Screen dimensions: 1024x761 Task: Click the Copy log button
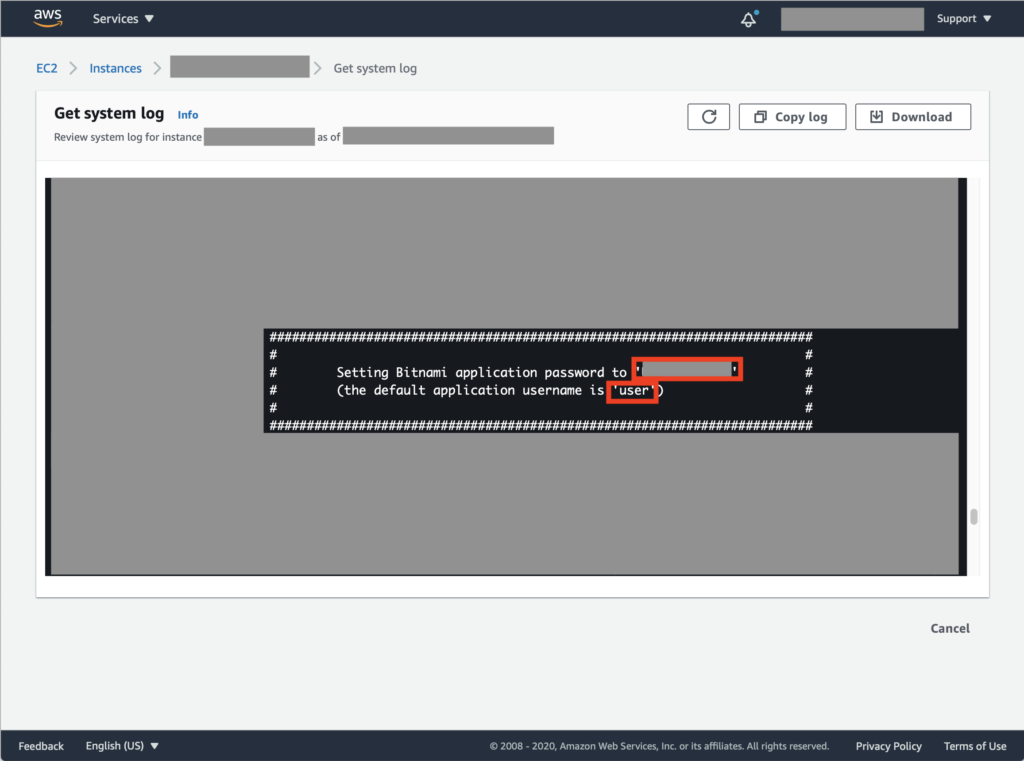tap(792, 117)
